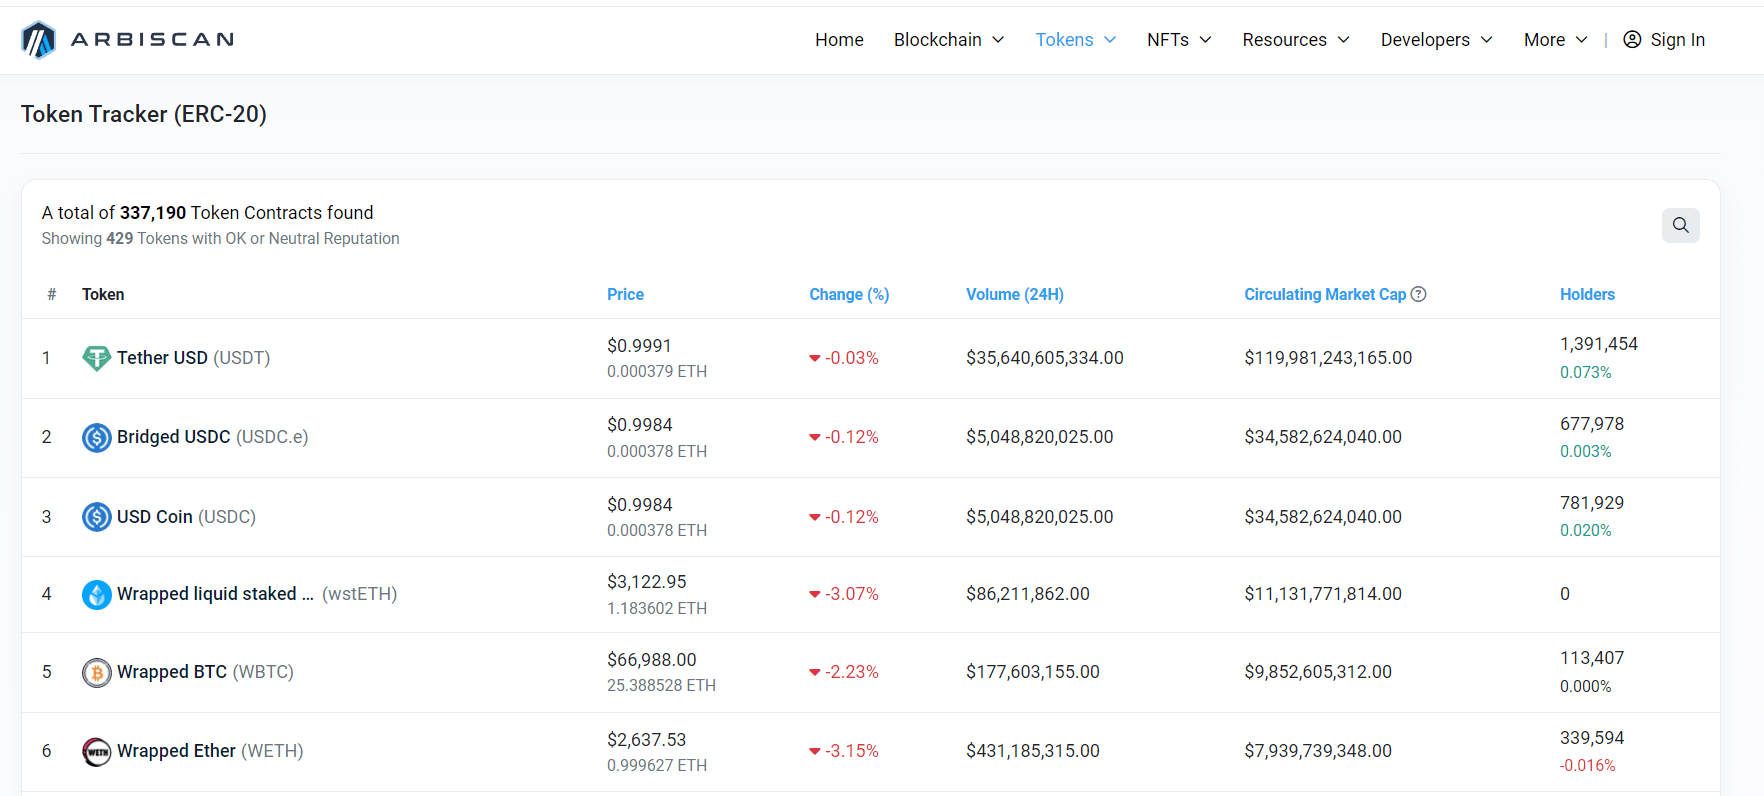This screenshot has width=1764, height=796.
Task: Click the USD Coin token icon
Action: click(x=96, y=517)
